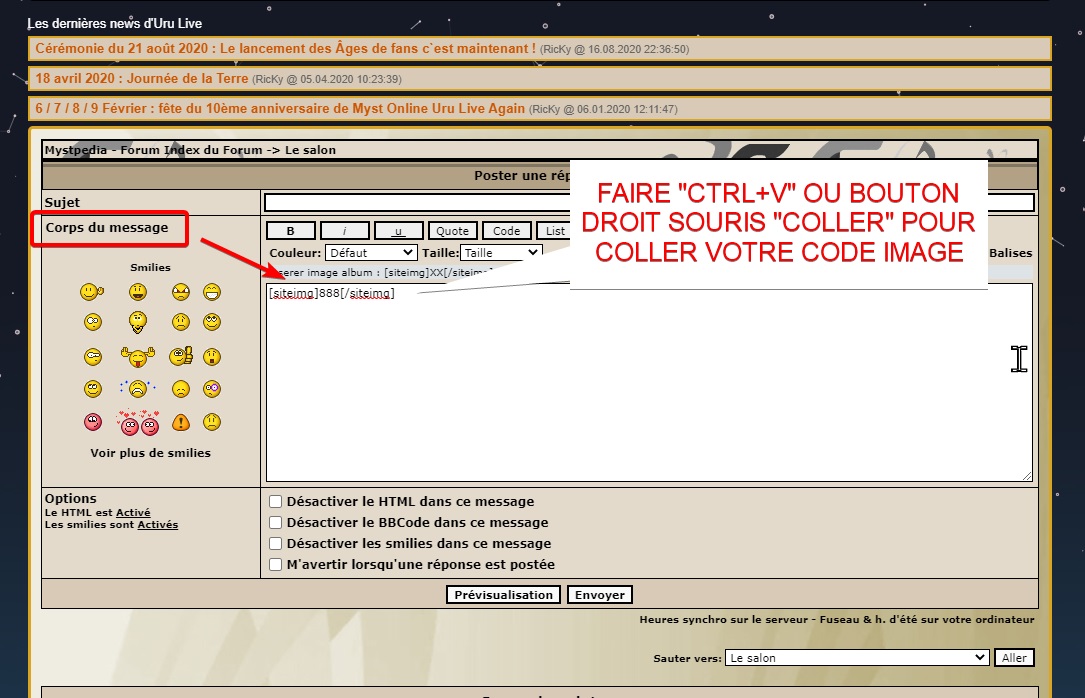The width and height of the screenshot is (1085, 698).
Task: Click the Bold 'B' formatting button
Action: 291,231
